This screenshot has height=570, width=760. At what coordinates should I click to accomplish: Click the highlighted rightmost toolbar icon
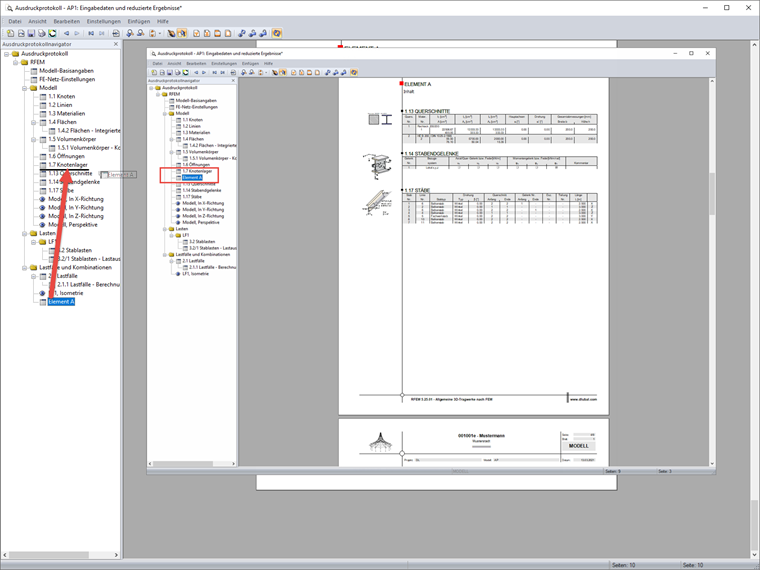[277, 33]
